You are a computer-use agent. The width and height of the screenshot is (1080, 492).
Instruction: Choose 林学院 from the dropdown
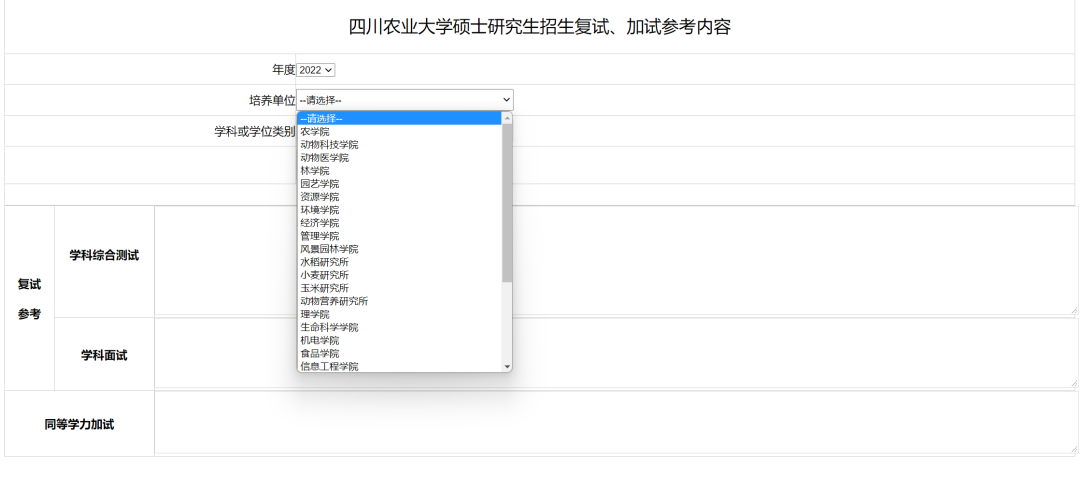pyautogui.click(x=315, y=170)
